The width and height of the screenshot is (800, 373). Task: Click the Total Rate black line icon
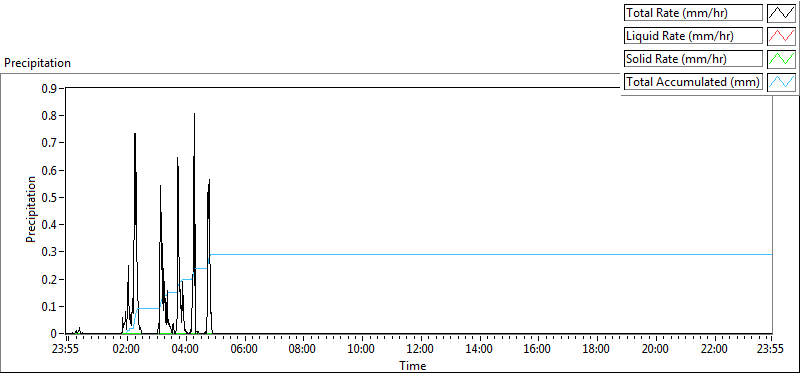tap(782, 13)
